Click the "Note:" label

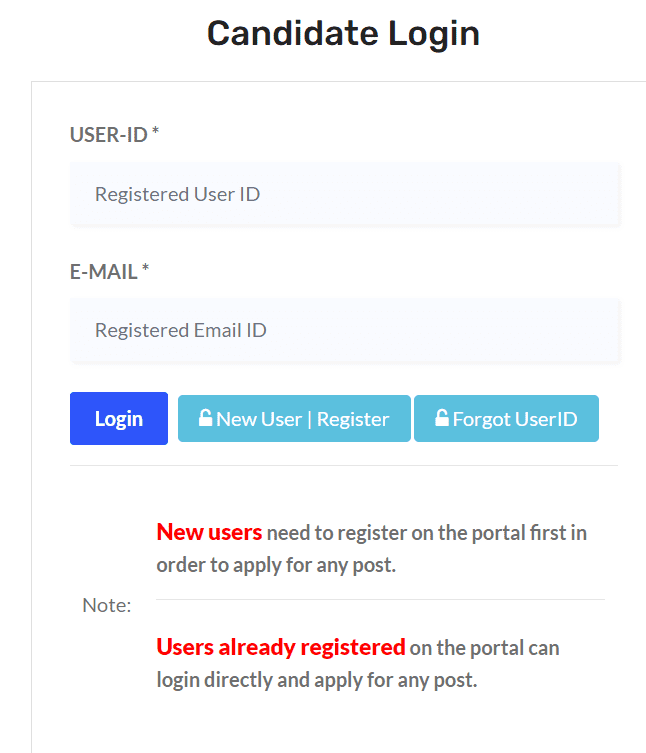107,605
